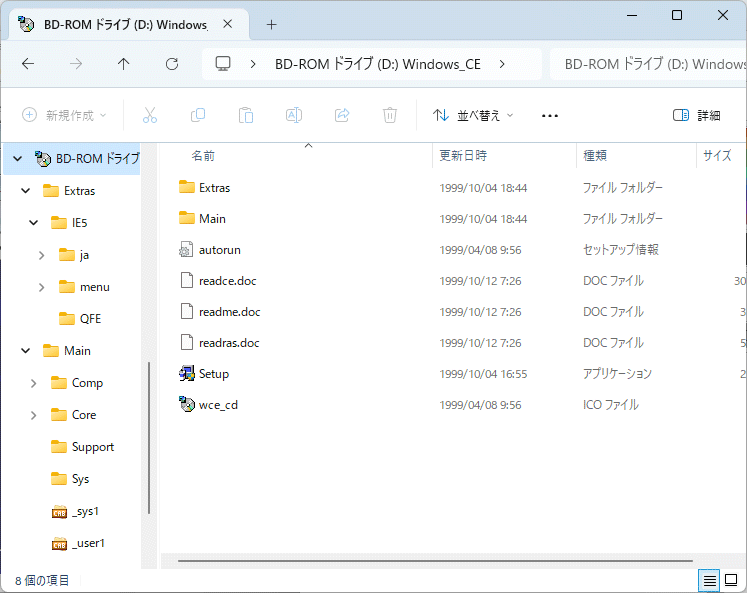Select Sys folder in navigation tree
The width and height of the screenshot is (747, 593).
[70, 479]
